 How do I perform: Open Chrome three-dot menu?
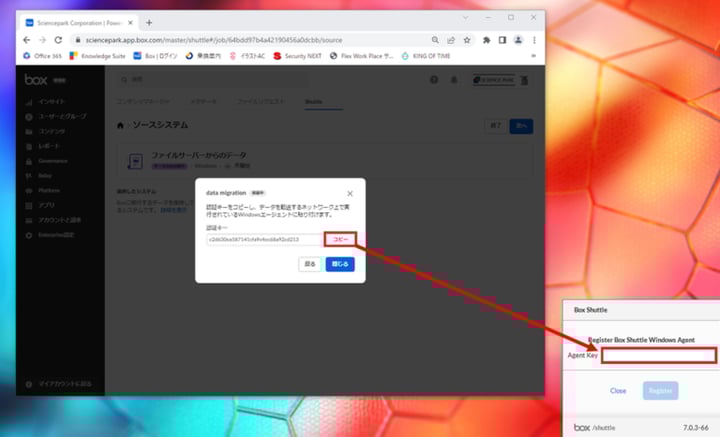534,39
